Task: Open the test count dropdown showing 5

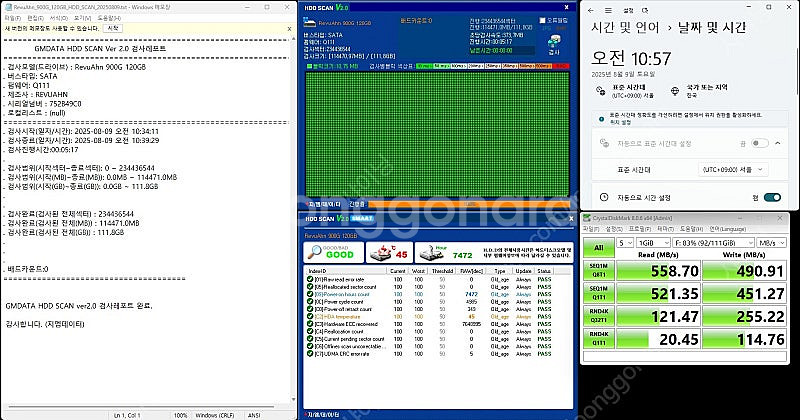Action: coord(625,243)
